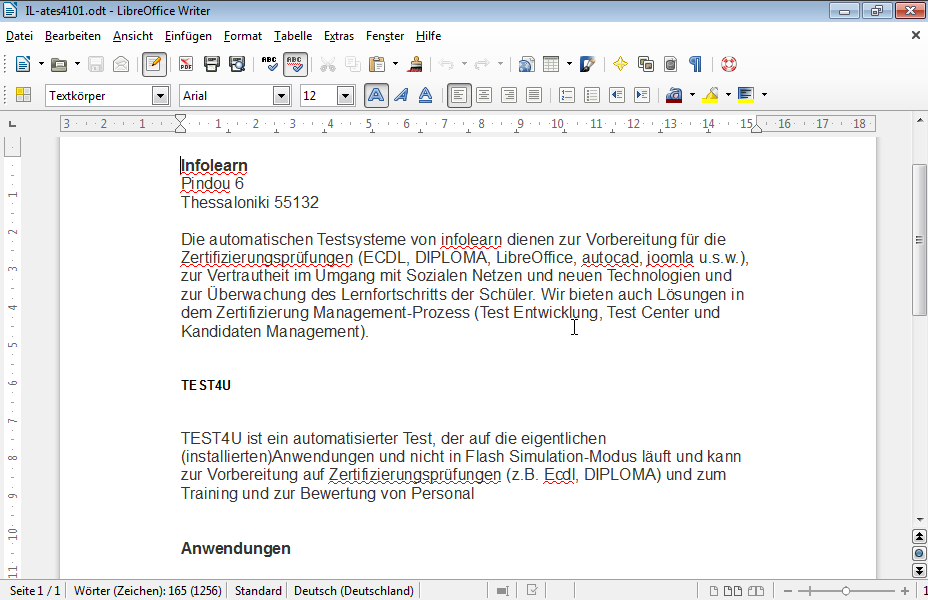This screenshot has width=928, height=600.
Task: Decrease paragraph indent
Action: click(617, 95)
